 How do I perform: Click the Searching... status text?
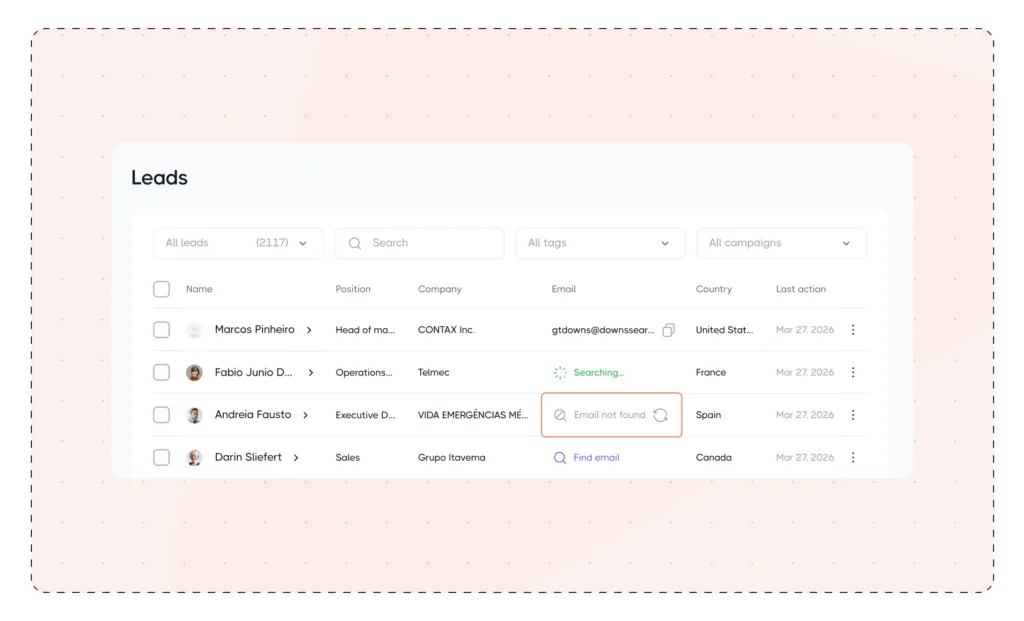click(x=599, y=372)
